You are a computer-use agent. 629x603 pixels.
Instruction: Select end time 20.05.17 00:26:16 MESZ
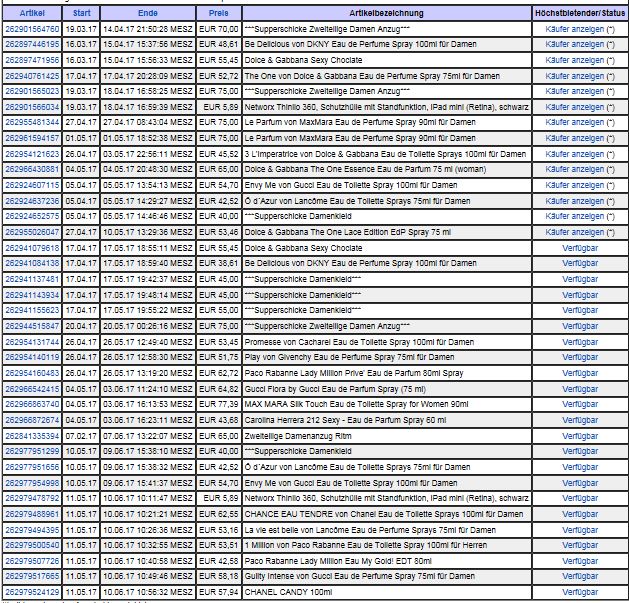(148, 326)
